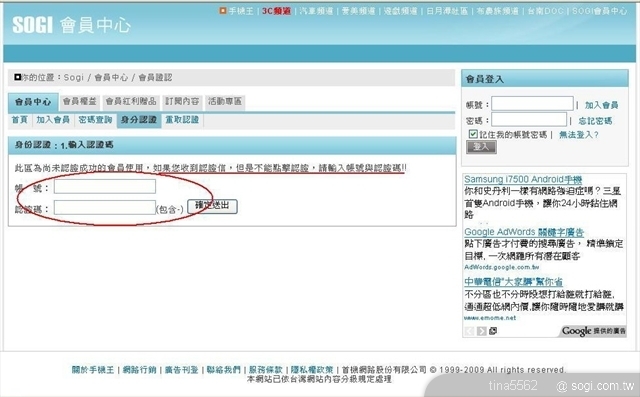This screenshot has height=397, width=640.
Task: Click the small icon beside the ad arrows
Action: click(493, 331)
